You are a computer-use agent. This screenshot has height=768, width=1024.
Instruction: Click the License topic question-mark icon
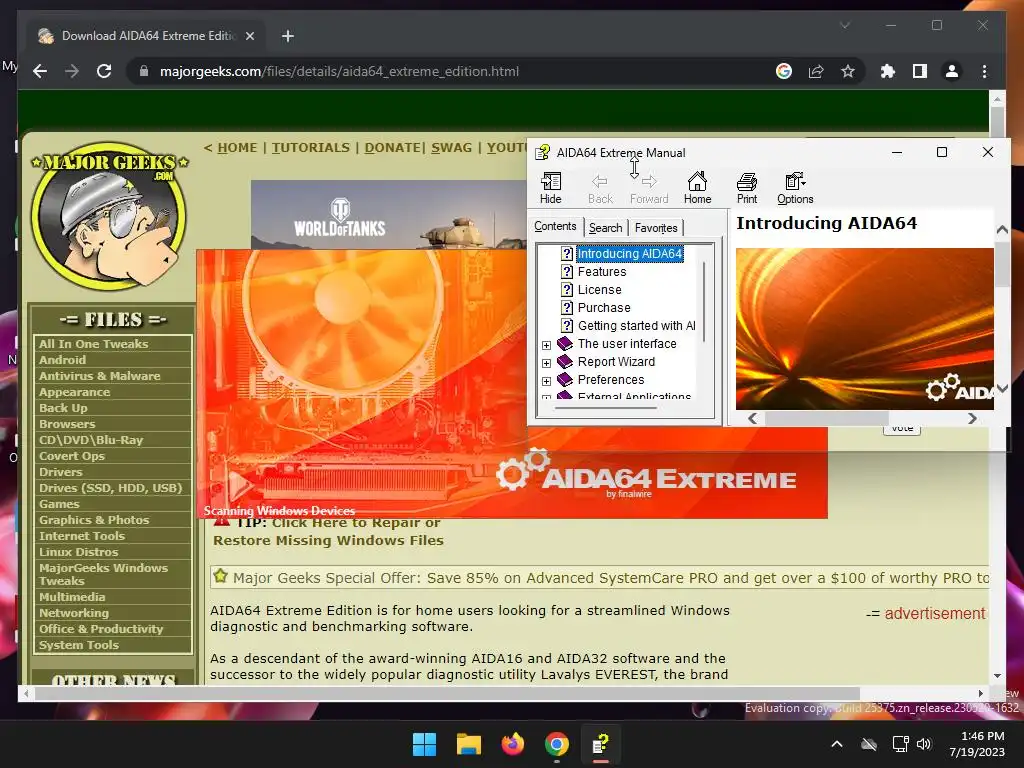pos(567,289)
